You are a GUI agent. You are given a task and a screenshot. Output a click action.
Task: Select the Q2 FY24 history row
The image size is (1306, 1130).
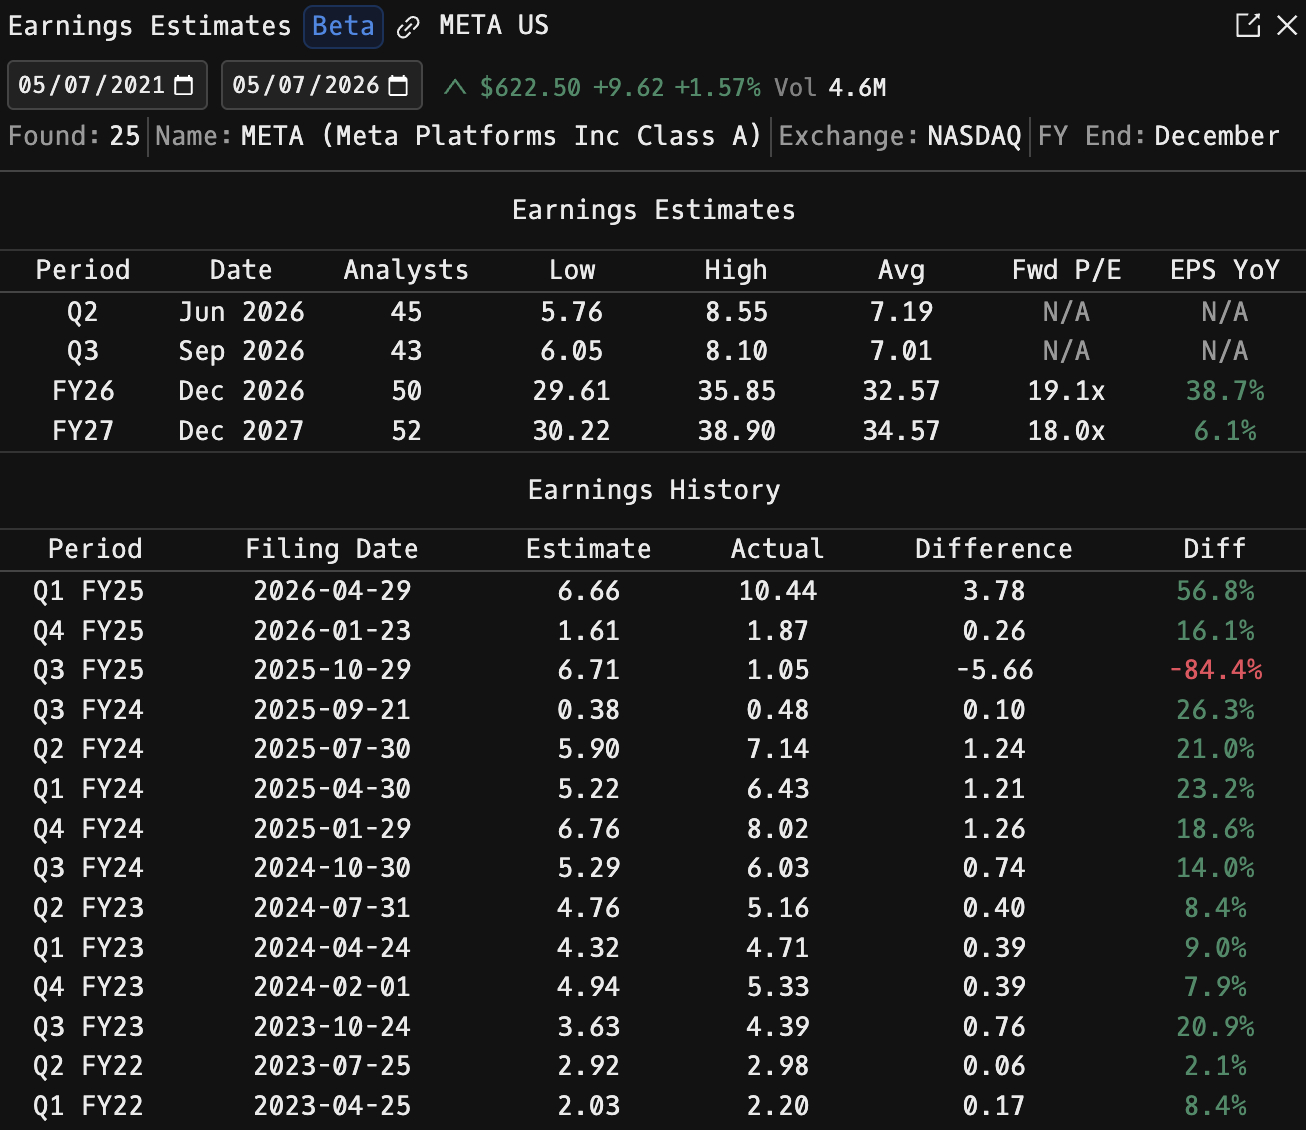click(x=653, y=749)
